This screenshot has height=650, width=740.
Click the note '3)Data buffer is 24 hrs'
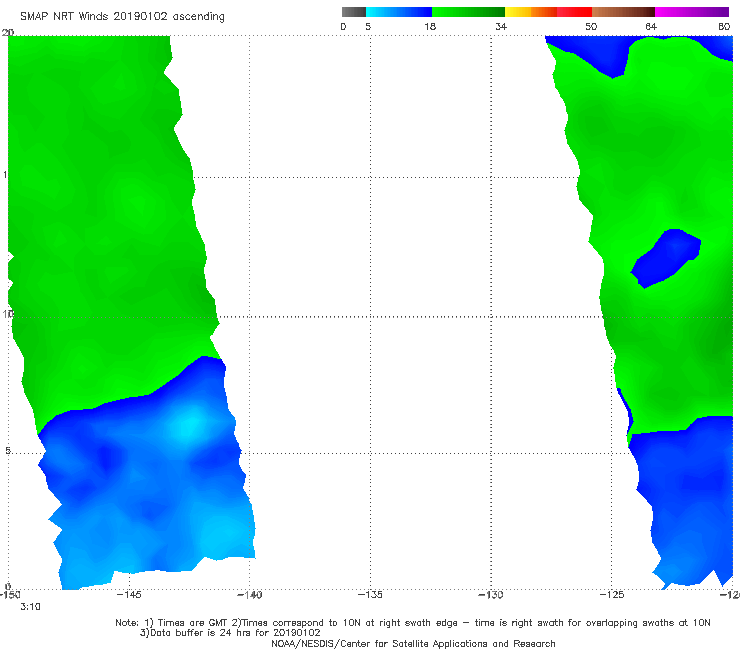pyautogui.click(x=230, y=633)
